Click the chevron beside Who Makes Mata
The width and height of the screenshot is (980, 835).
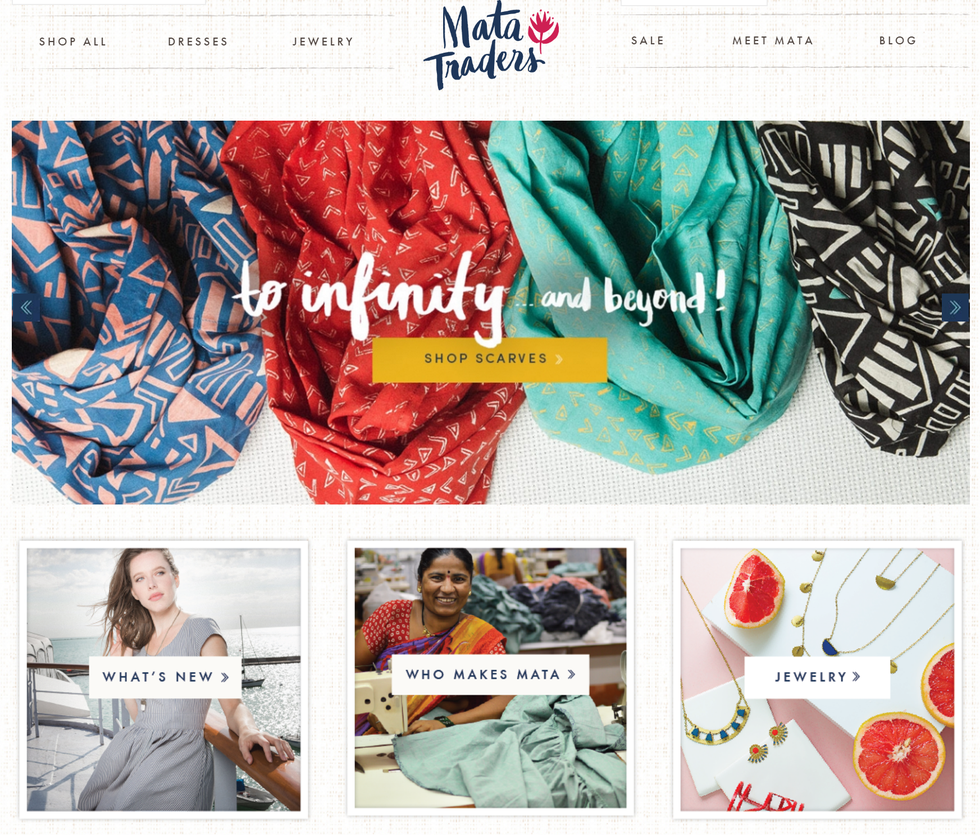(571, 674)
